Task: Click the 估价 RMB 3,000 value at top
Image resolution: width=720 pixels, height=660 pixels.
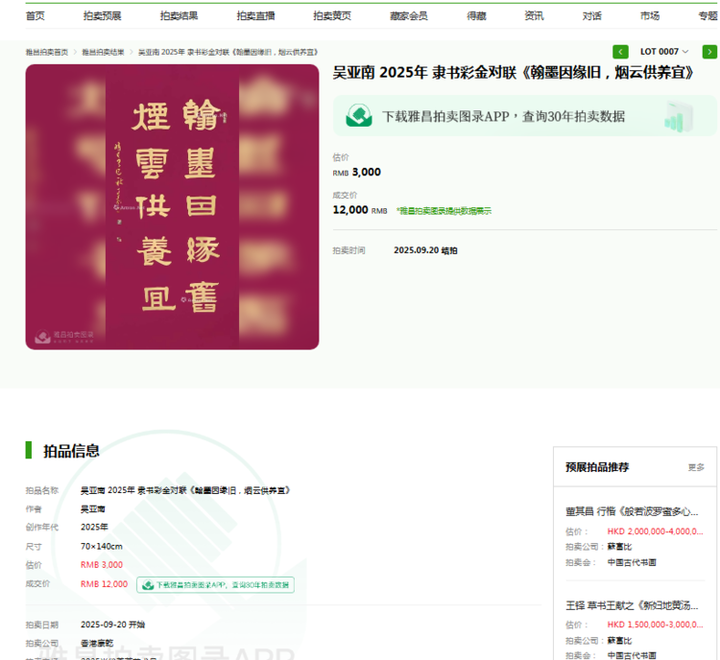Action: point(357,172)
